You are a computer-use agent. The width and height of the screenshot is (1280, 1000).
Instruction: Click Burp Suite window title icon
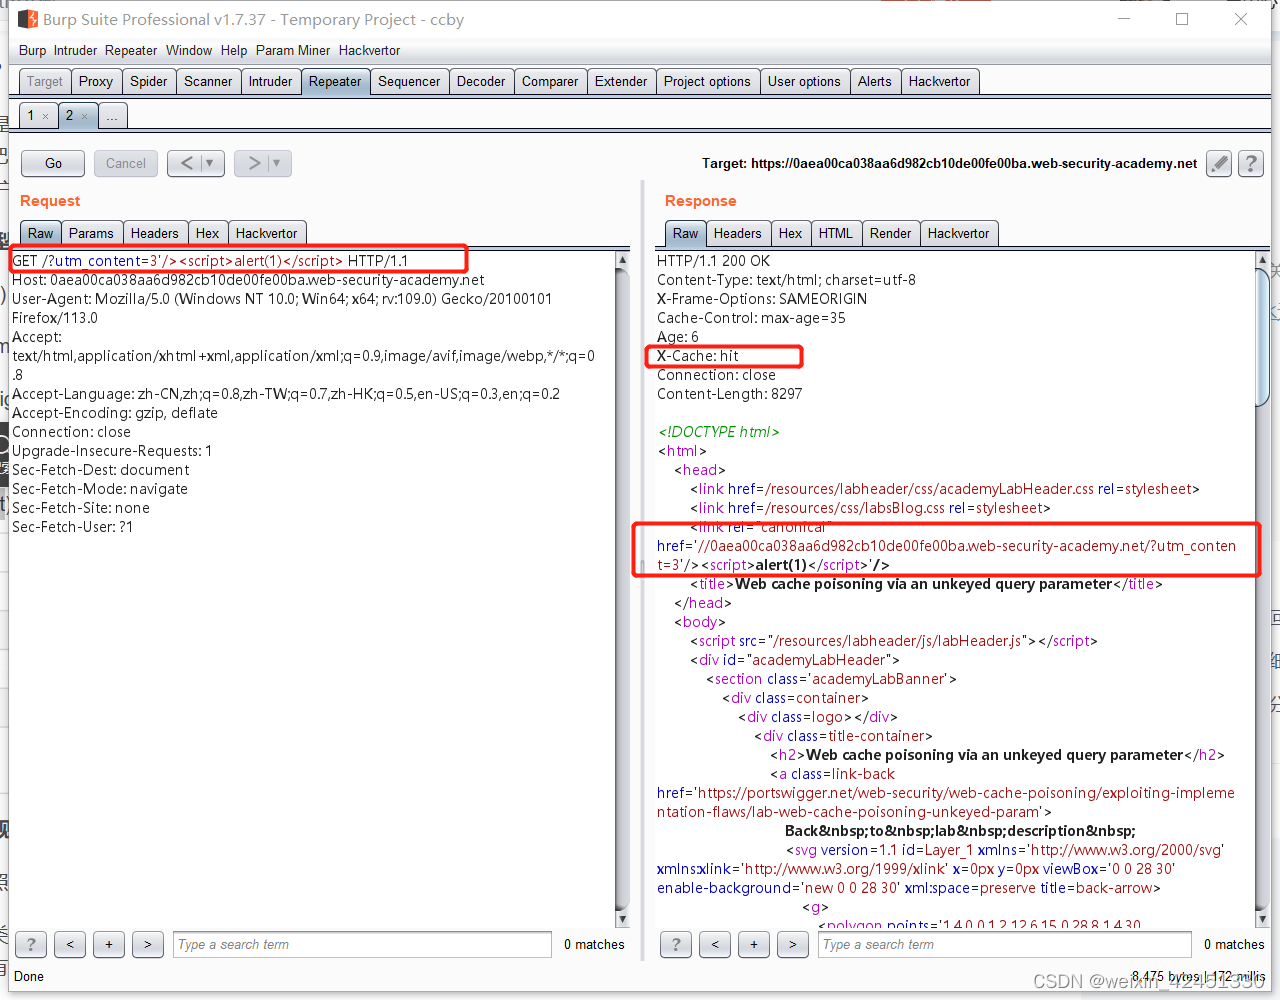pos(27,19)
